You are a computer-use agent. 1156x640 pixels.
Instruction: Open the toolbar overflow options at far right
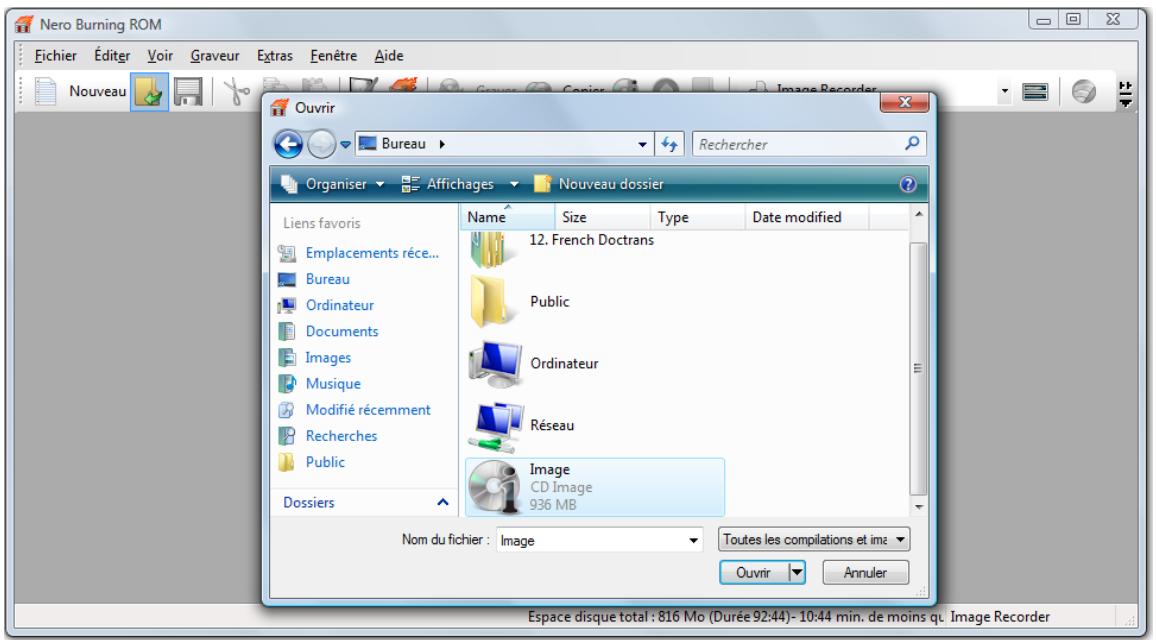click(1125, 94)
